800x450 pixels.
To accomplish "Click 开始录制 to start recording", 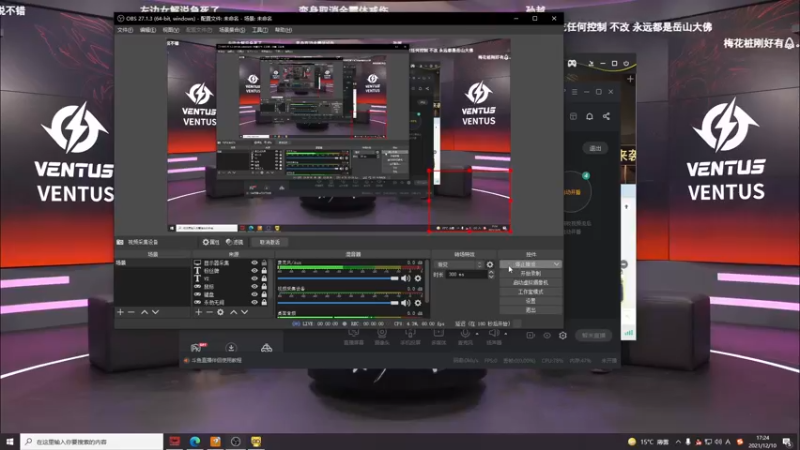I will pos(531,273).
